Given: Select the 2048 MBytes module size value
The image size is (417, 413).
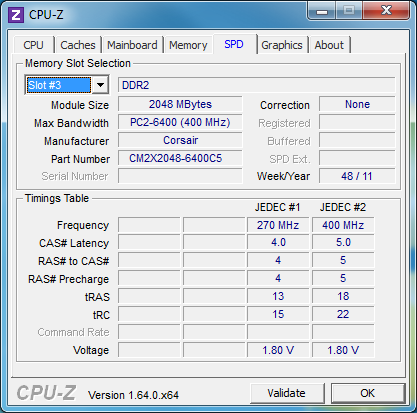Looking at the screenshot, I should tap(180, 104).
